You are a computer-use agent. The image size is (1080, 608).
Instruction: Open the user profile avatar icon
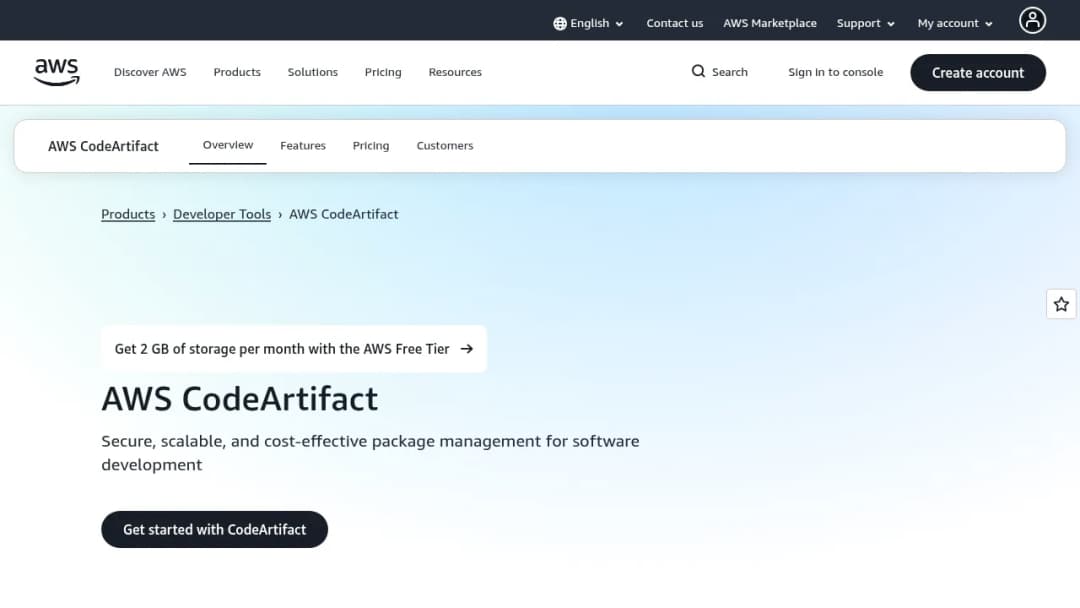coord(1032,21)
